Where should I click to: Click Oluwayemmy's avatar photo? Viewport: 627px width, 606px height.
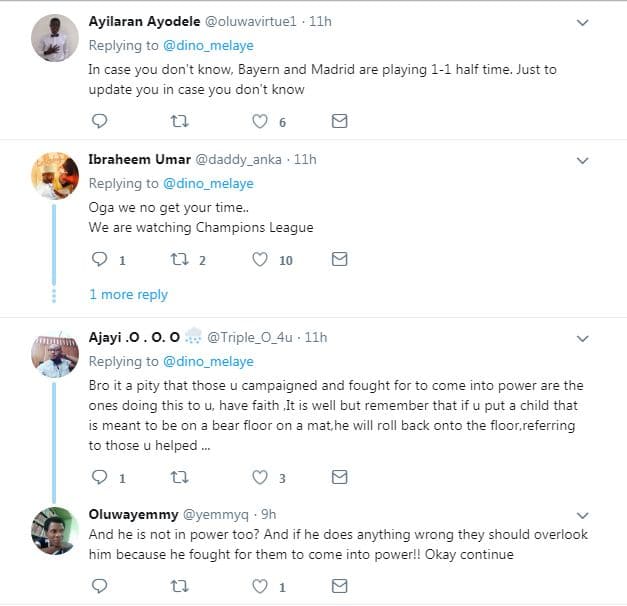55,532
